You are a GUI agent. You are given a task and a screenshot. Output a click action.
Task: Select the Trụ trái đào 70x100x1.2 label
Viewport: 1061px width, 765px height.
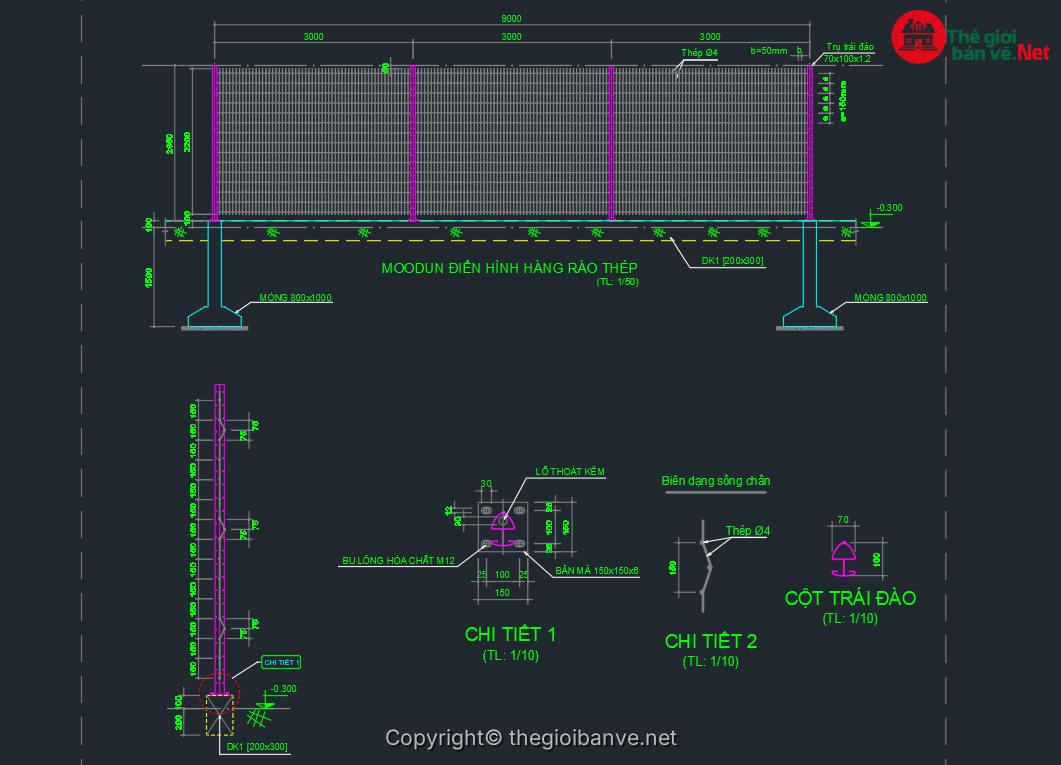(849, 53)
